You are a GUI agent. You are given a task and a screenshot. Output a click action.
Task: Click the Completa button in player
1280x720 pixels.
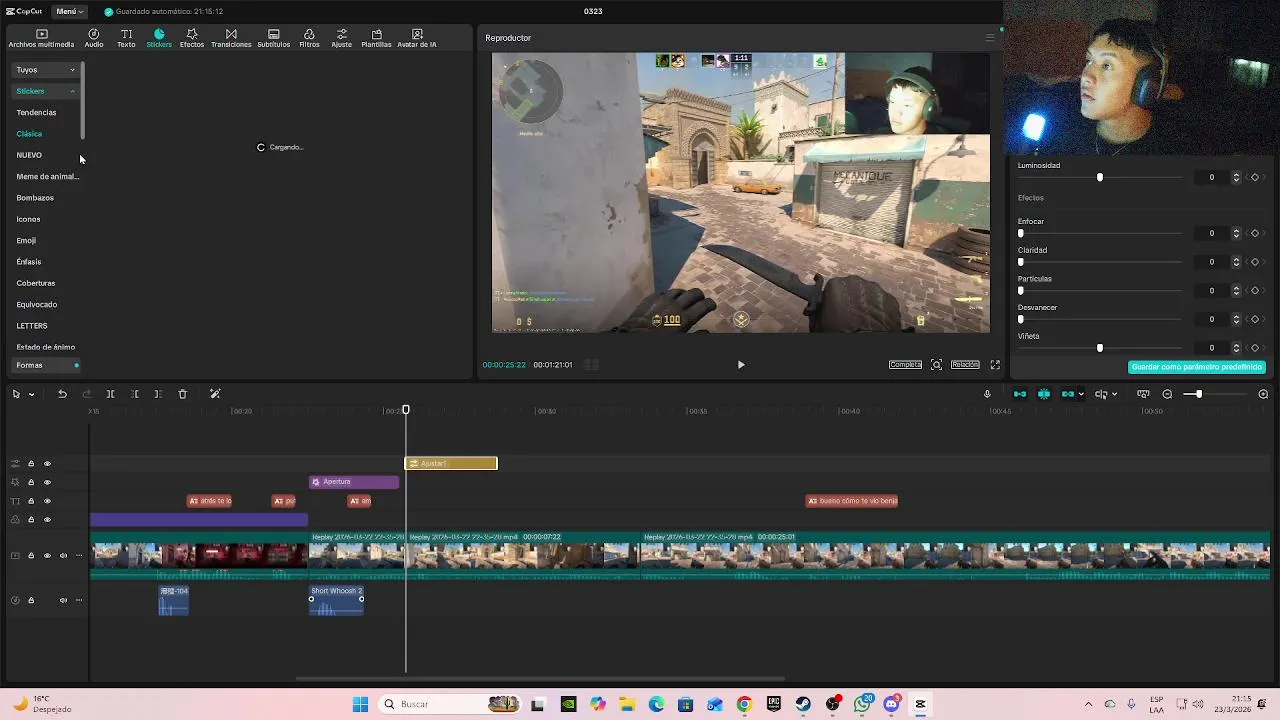pyautogui.click(x=905, y=365)
